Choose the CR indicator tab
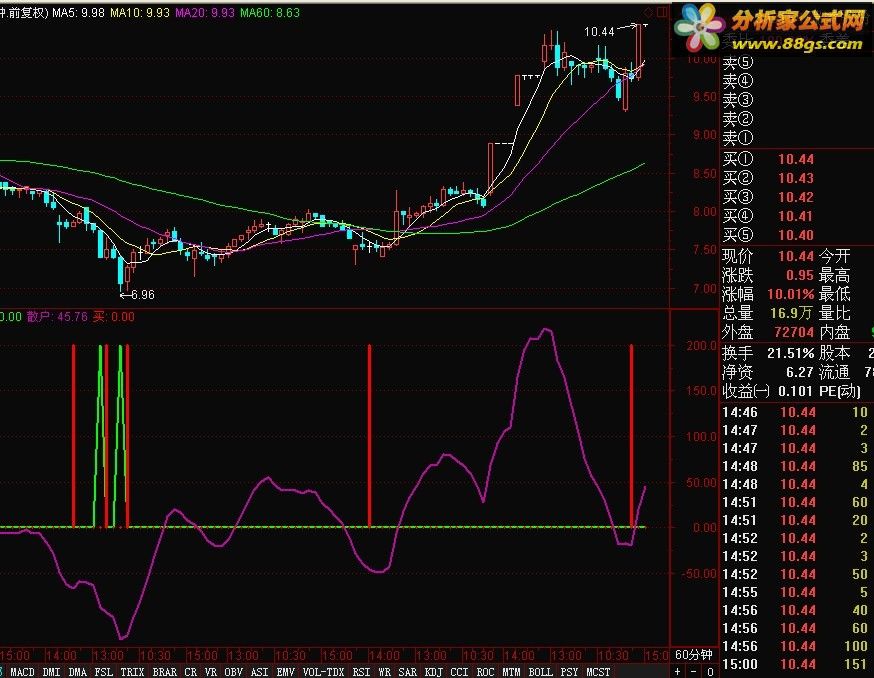 pos(191,672)
